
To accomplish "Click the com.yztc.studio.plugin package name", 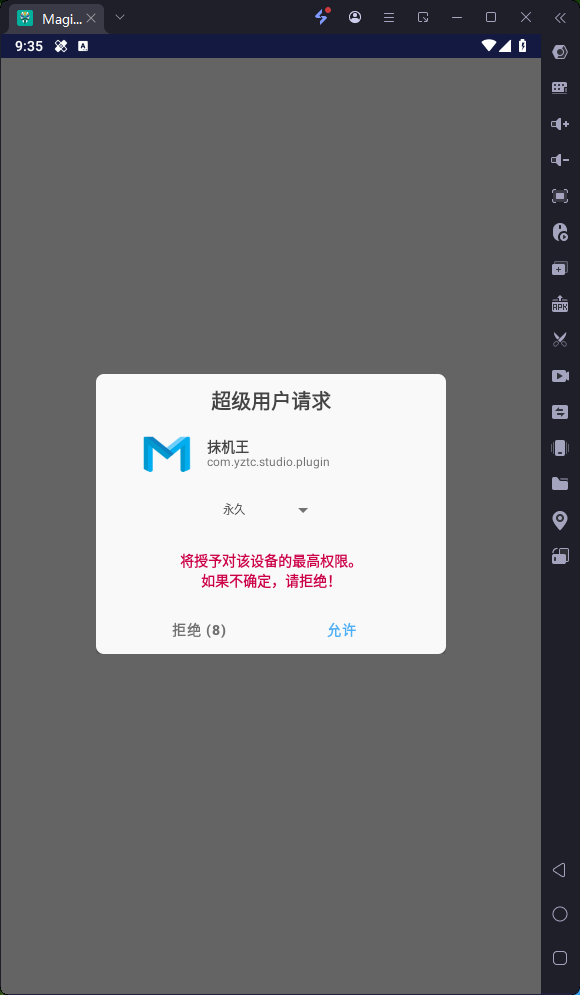I will [x=268, y=462].
